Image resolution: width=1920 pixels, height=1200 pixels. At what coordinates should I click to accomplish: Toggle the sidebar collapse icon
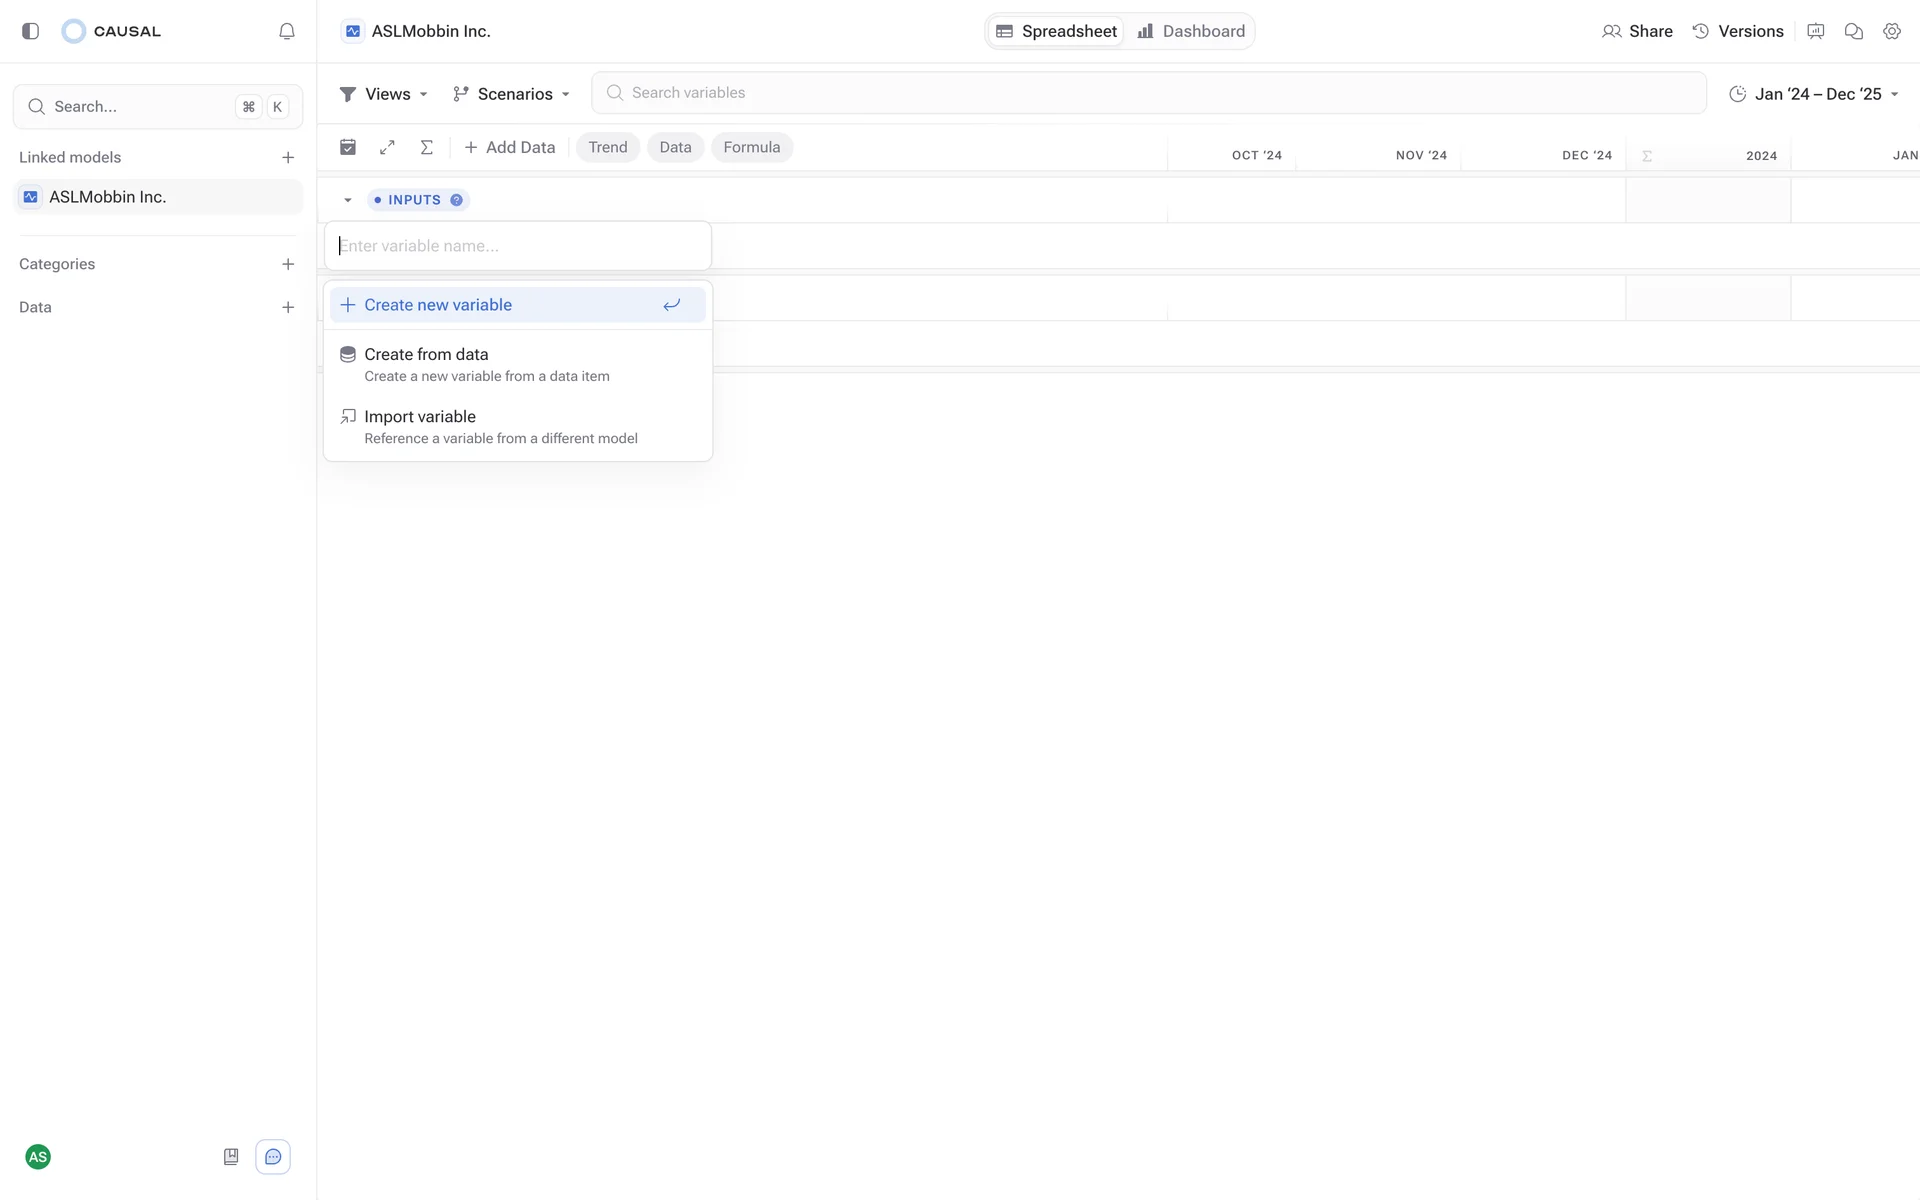pos(30,31)
